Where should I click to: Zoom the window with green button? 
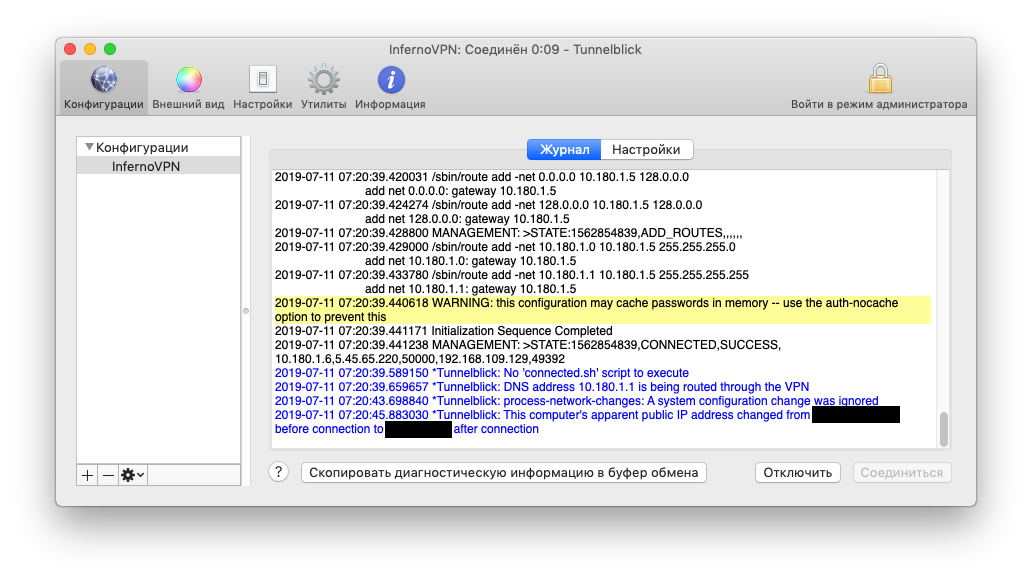[x=110, y=49]
